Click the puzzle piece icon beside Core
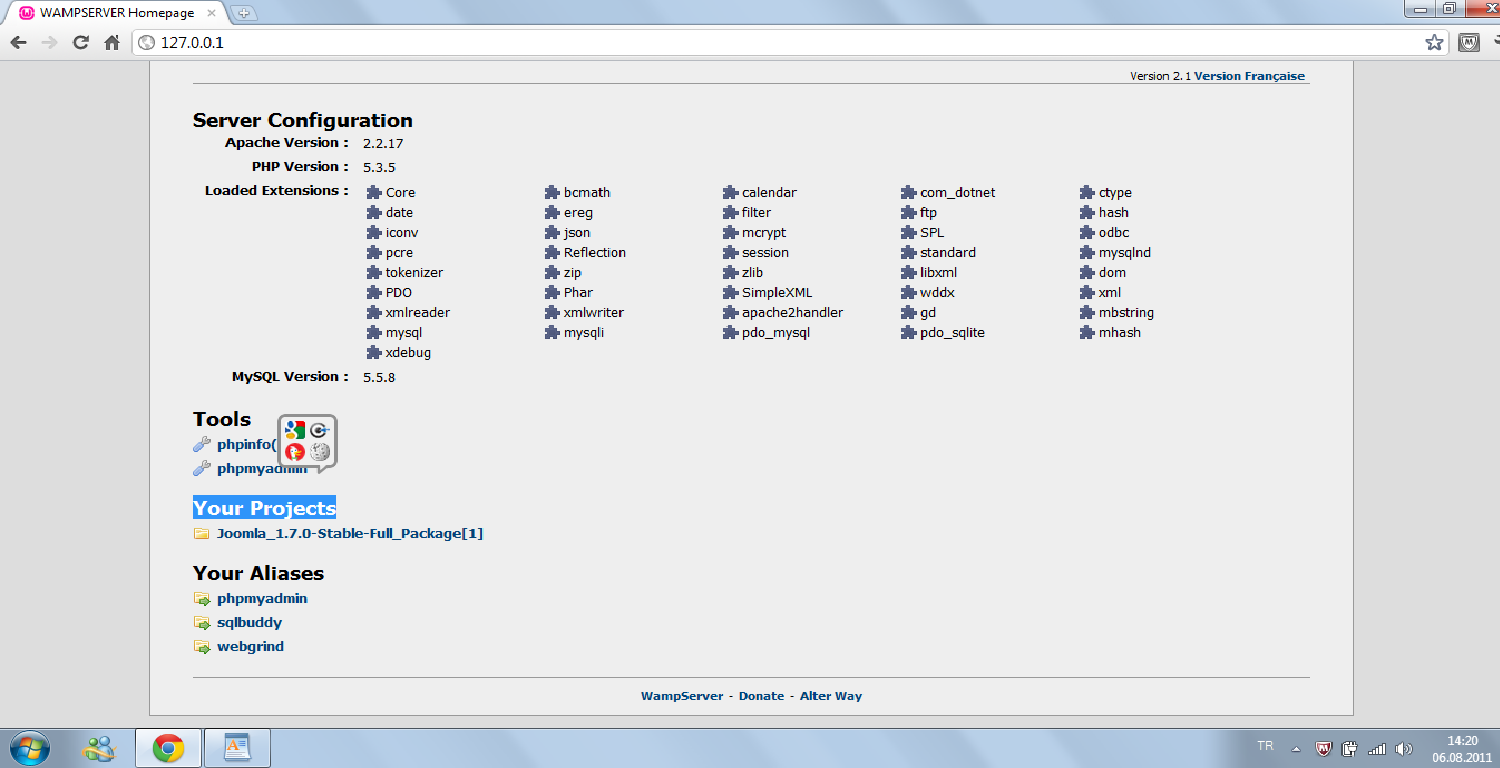The height and width of the screenshot is (768, 1500). coord(374,193)
